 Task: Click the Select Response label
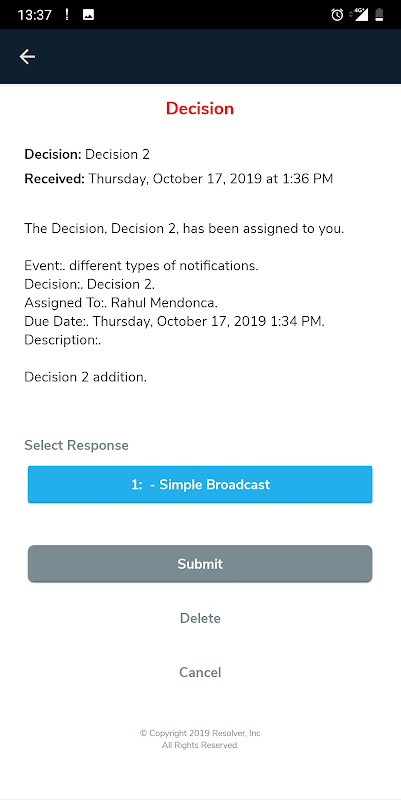[x=77, y=445]
